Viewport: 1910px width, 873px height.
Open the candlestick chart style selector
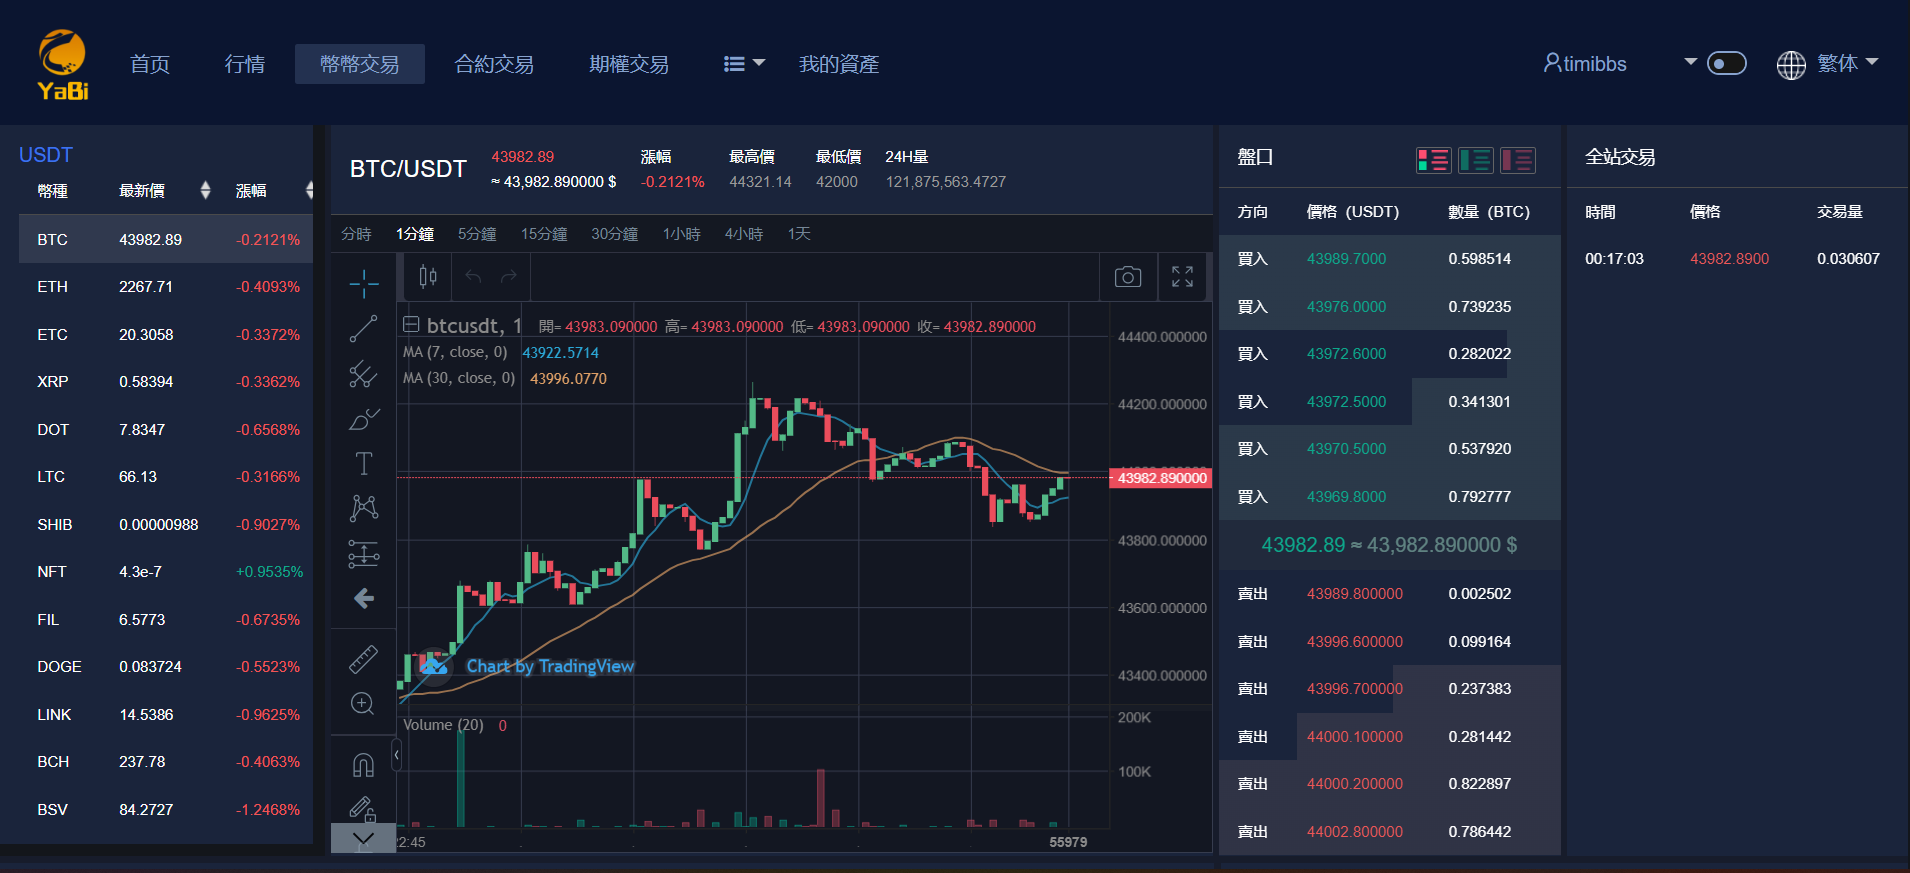(428, 277)
